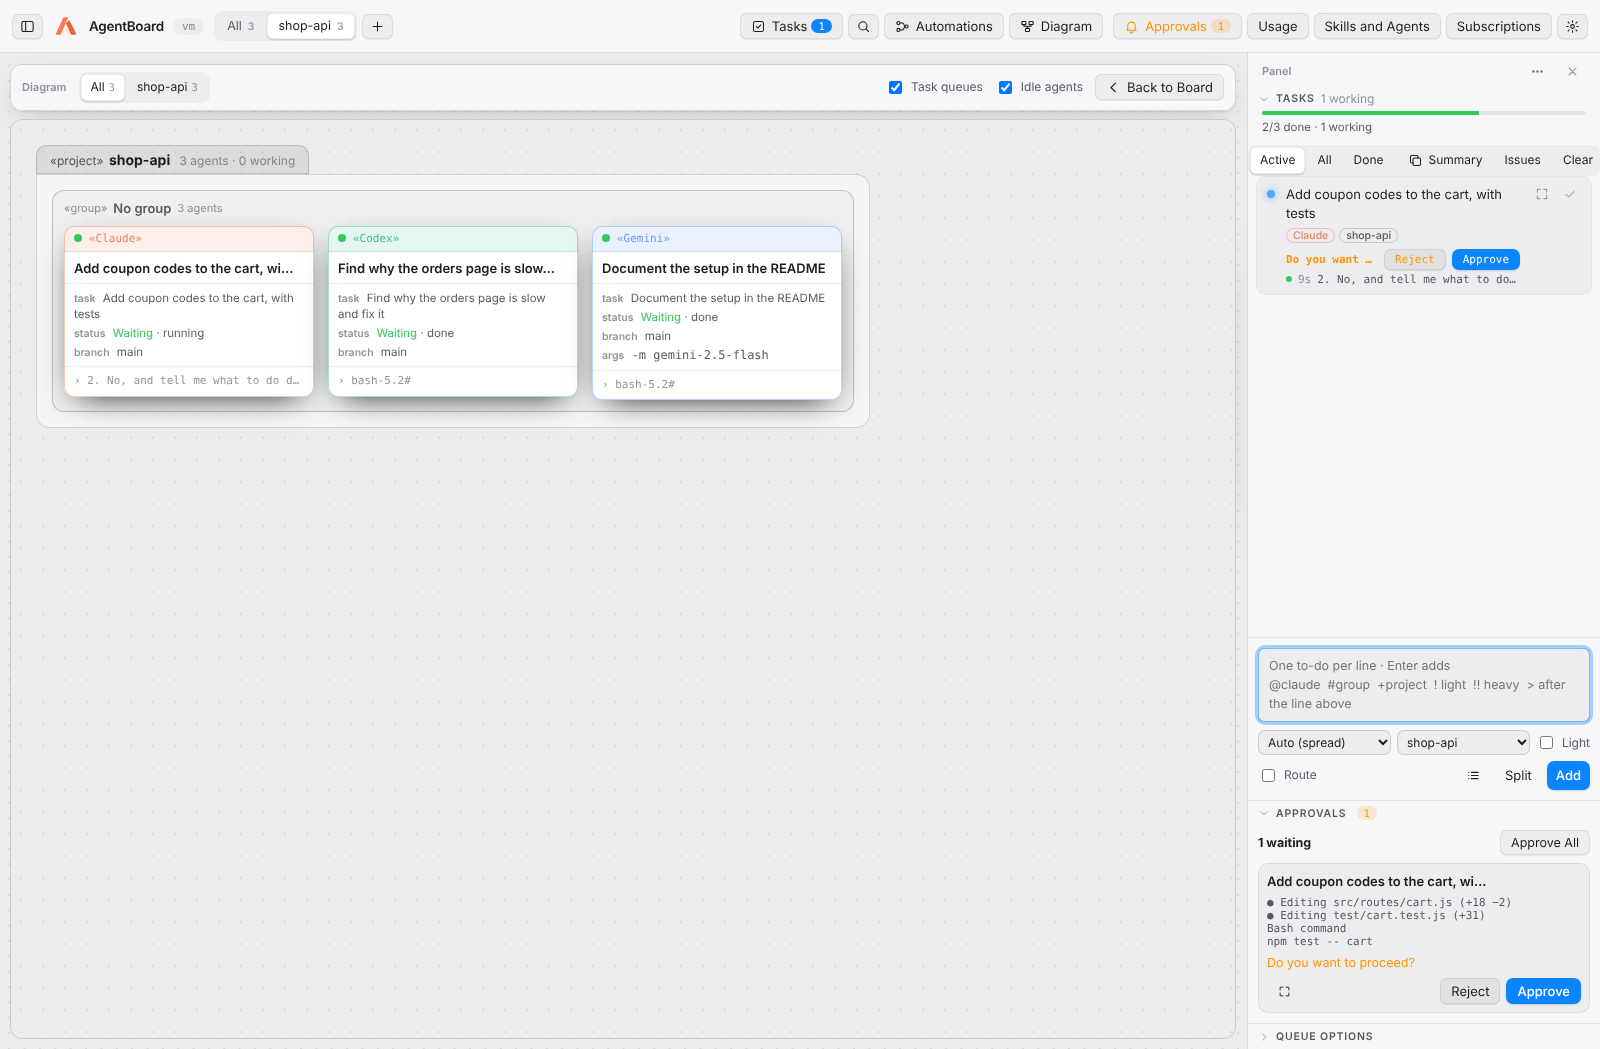Focus the to-do entry text box
The image size is (1600, 1049).
(x=1424, y=685)
